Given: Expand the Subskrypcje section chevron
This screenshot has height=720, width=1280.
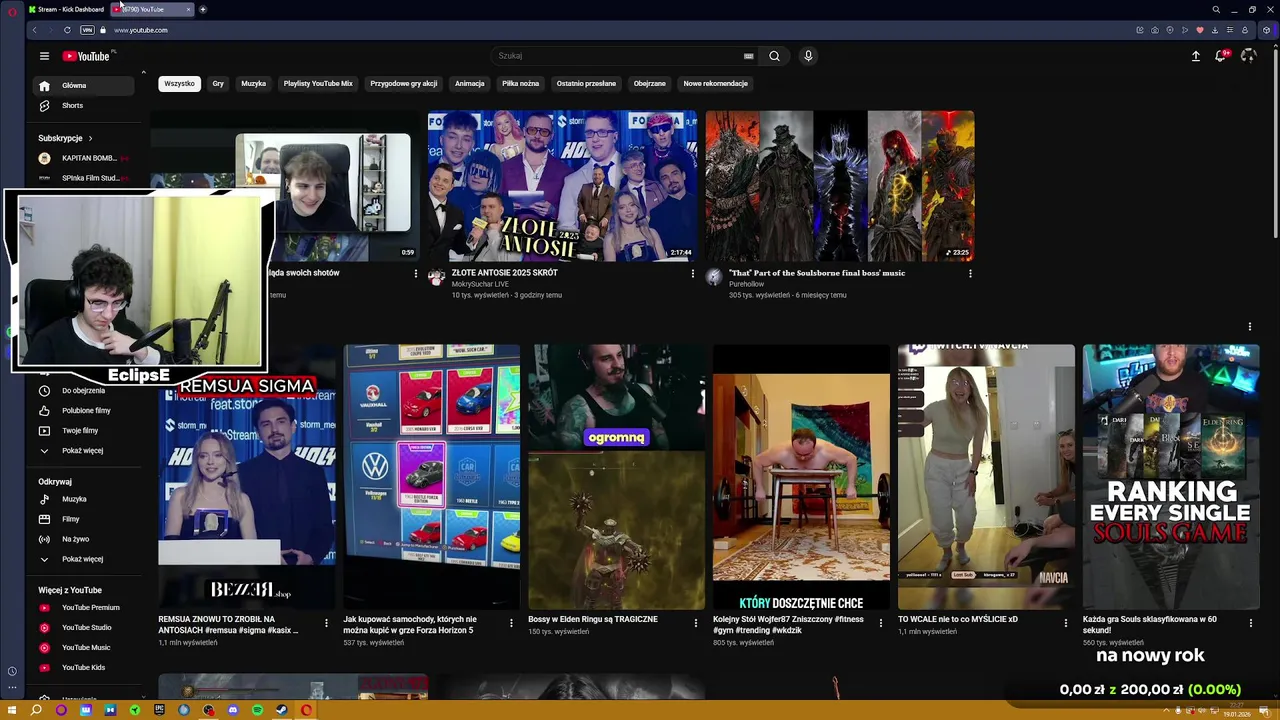Looking at the screenshot, I should [x=90, y=138].
